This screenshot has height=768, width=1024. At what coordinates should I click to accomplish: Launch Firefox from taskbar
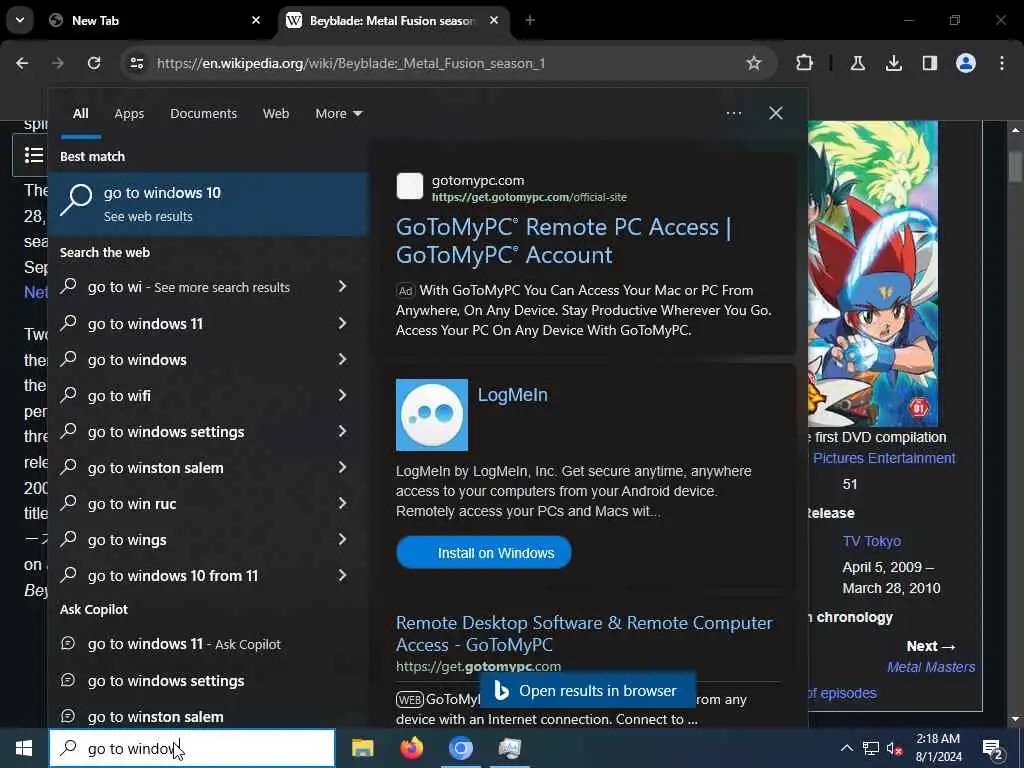pos(411,748)
